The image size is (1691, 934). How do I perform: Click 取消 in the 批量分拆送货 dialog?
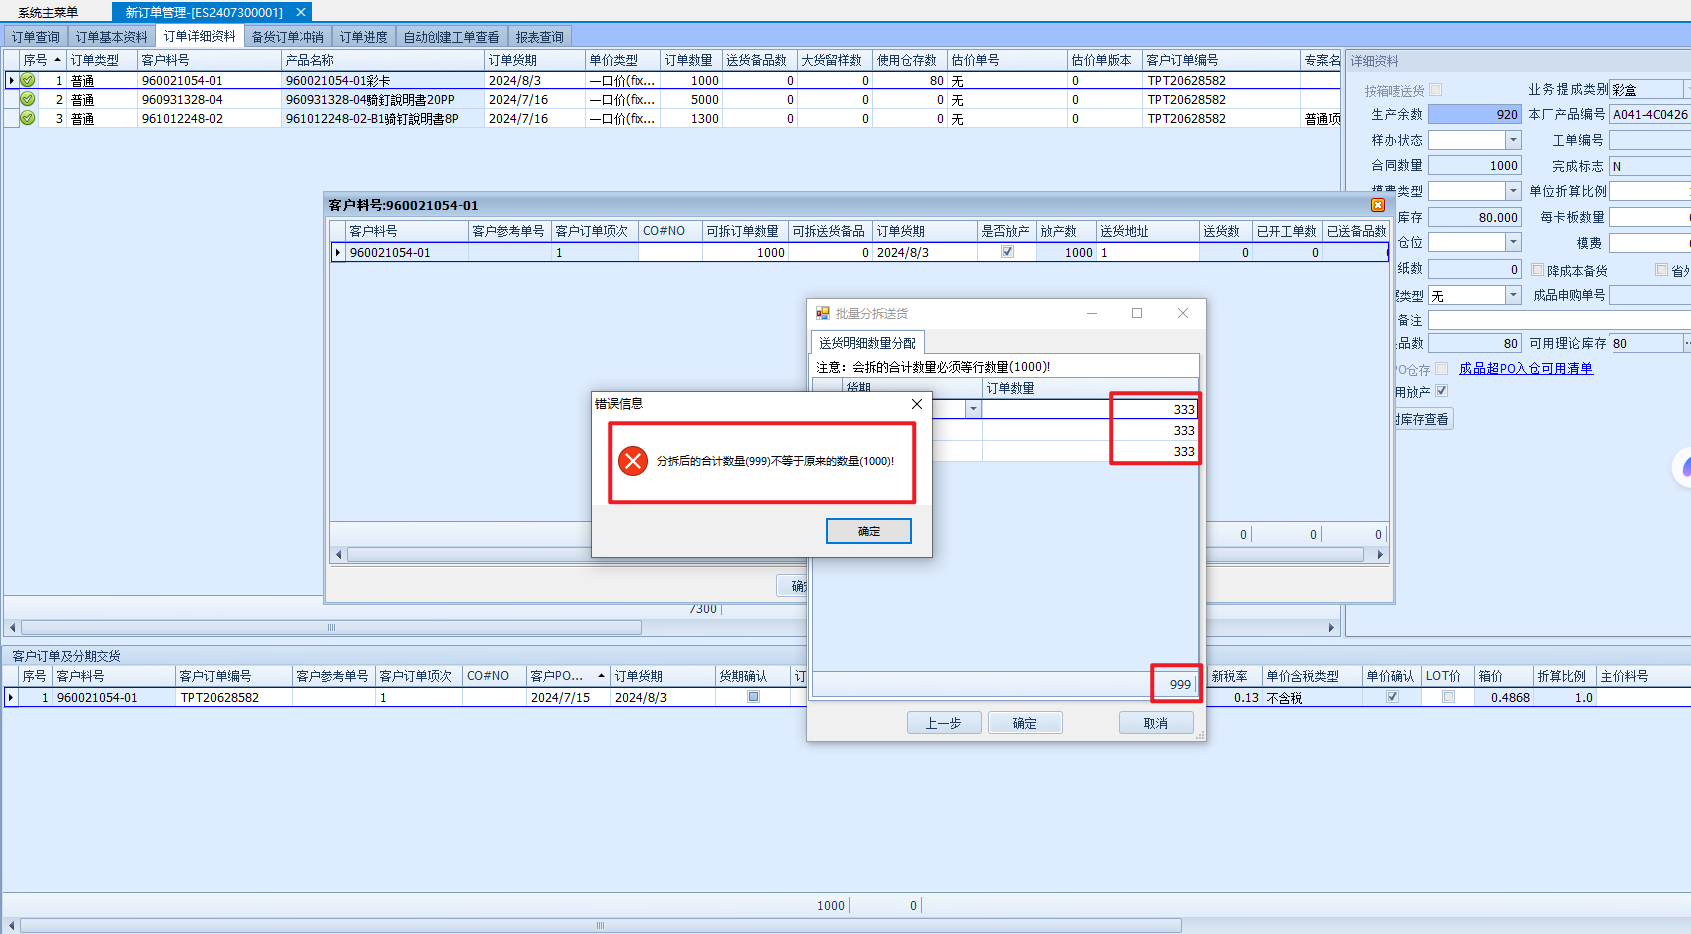(x=1156, y=723)
